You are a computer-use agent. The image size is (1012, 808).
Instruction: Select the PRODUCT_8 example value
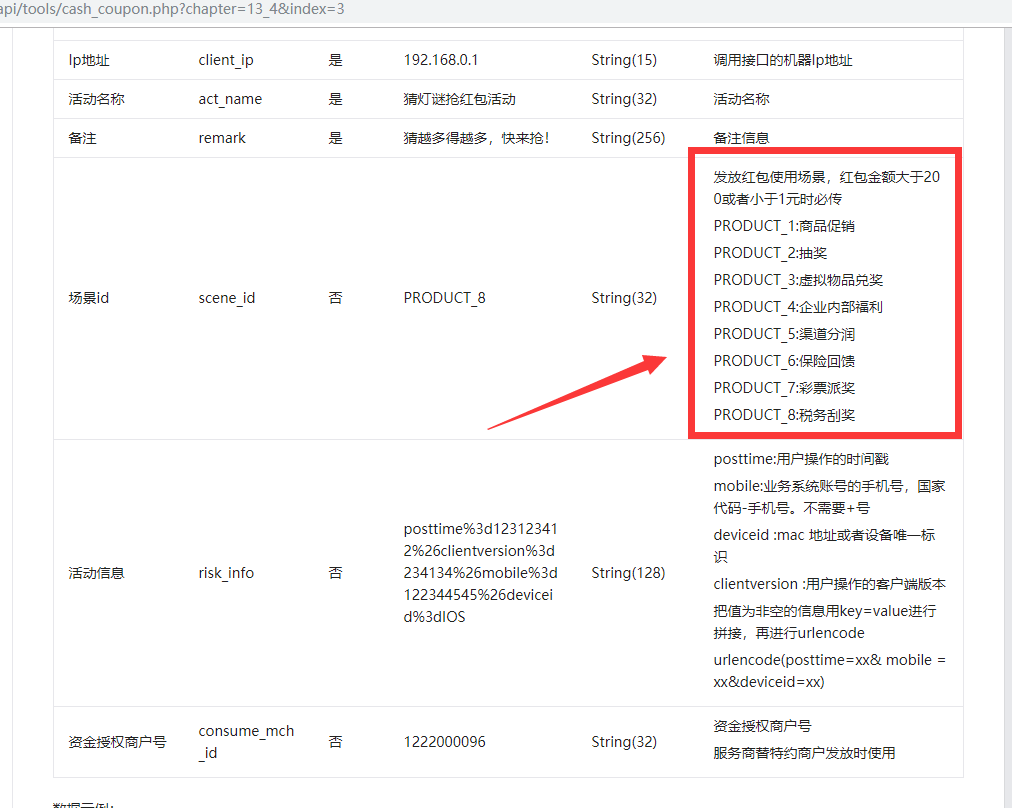tap(444, 298)
